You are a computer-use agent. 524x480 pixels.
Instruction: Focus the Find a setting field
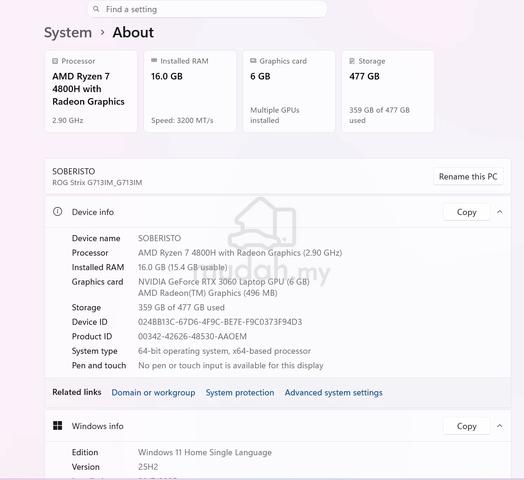(x=207, y=9)
